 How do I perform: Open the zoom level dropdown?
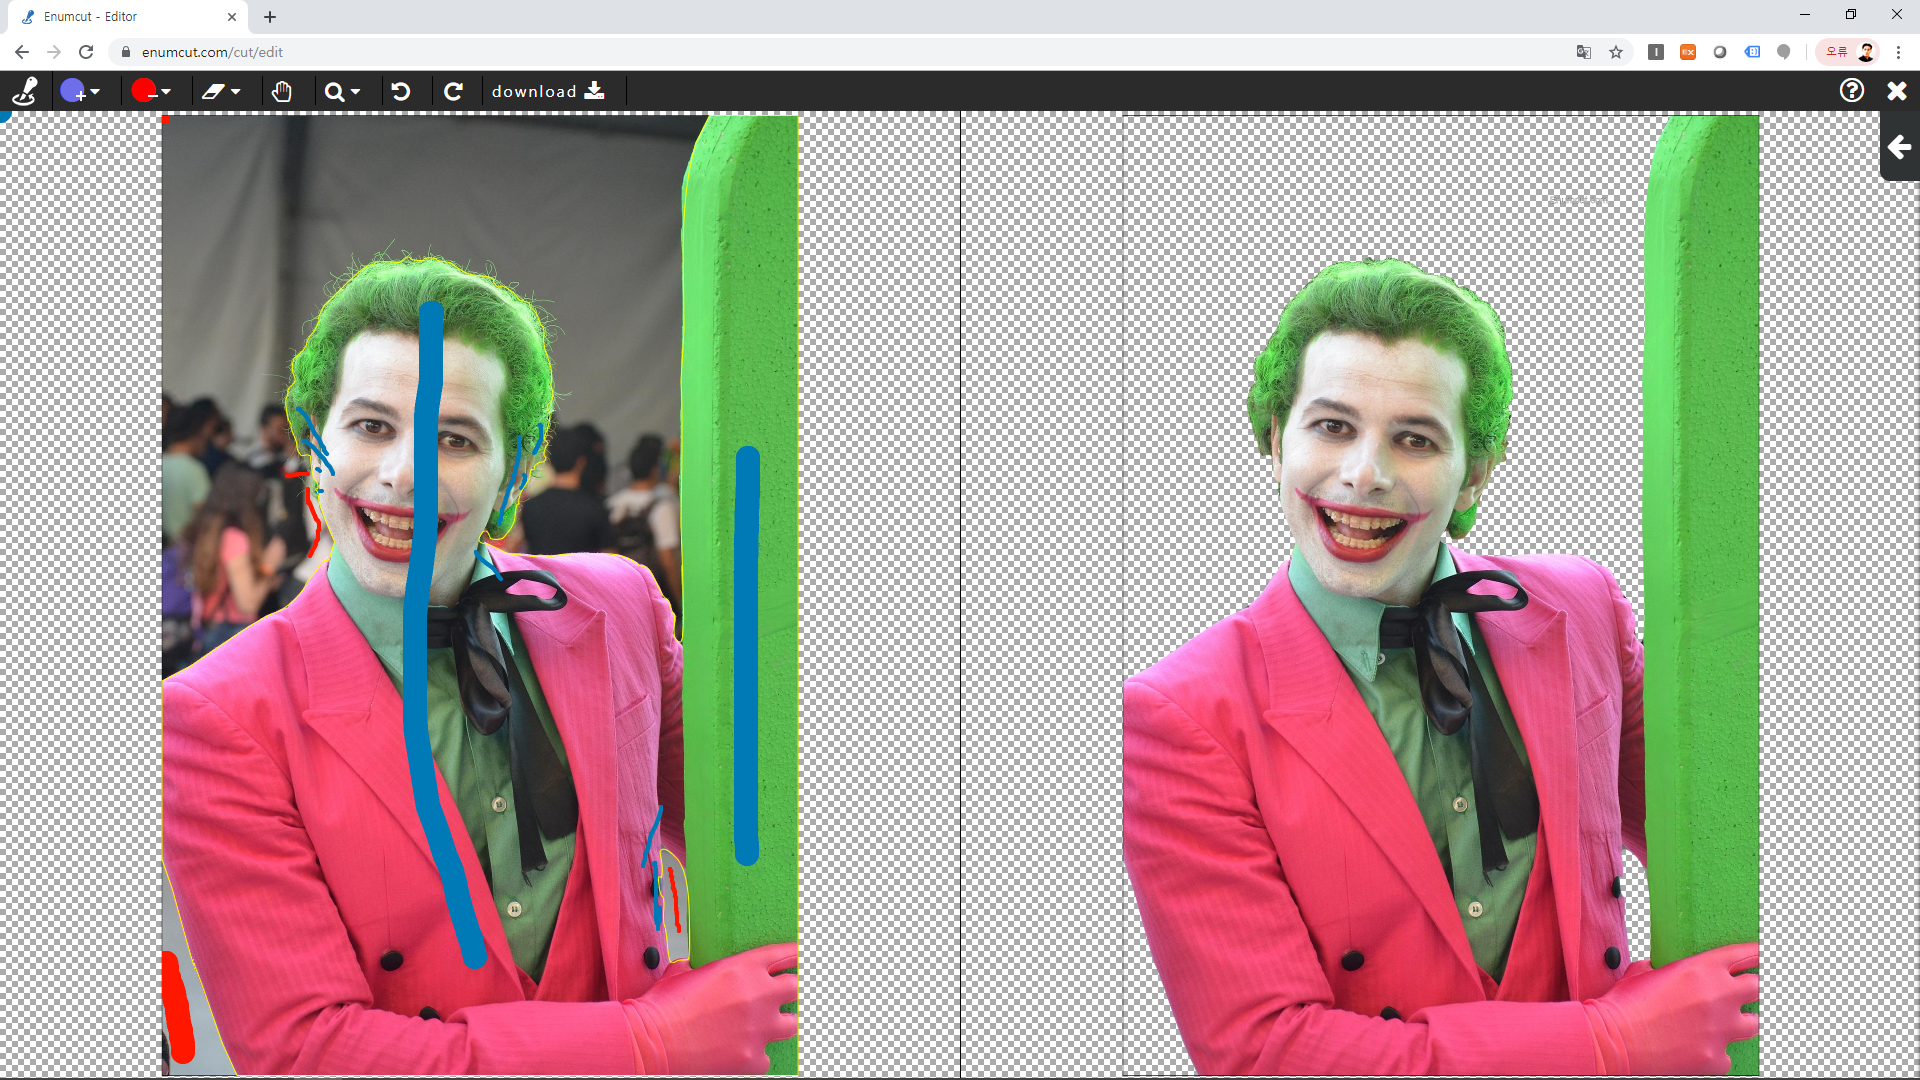pyautogui.click(x=355, y=92)
